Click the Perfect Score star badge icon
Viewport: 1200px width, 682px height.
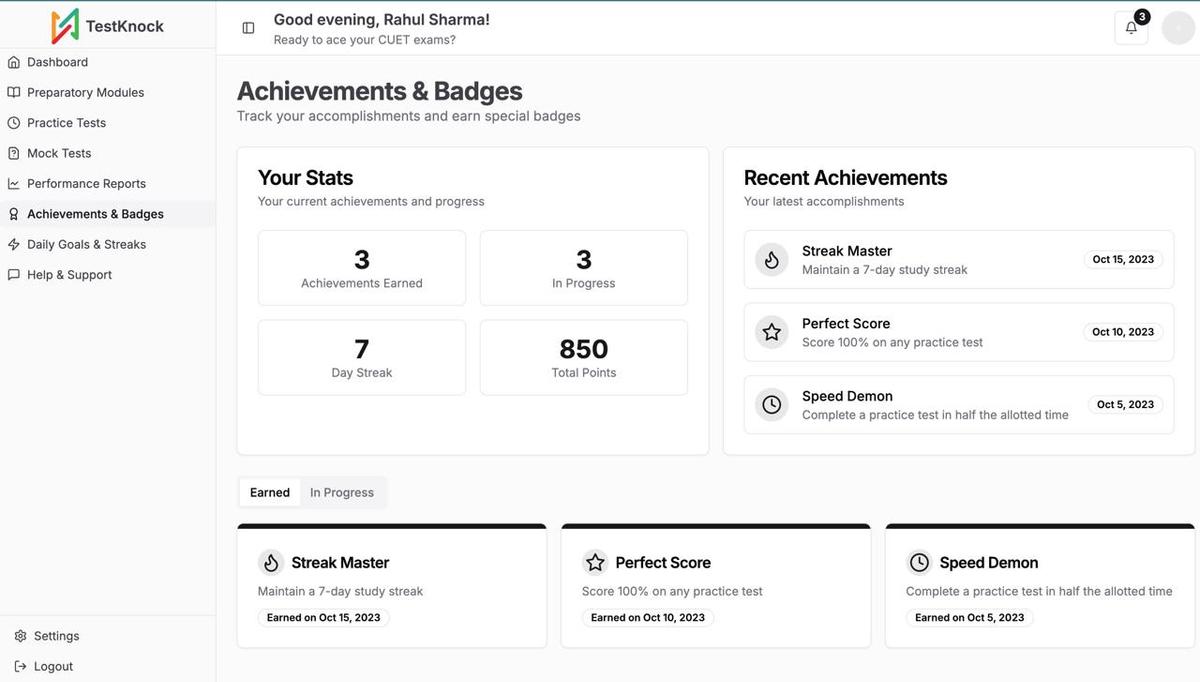[x=770, y=332]
